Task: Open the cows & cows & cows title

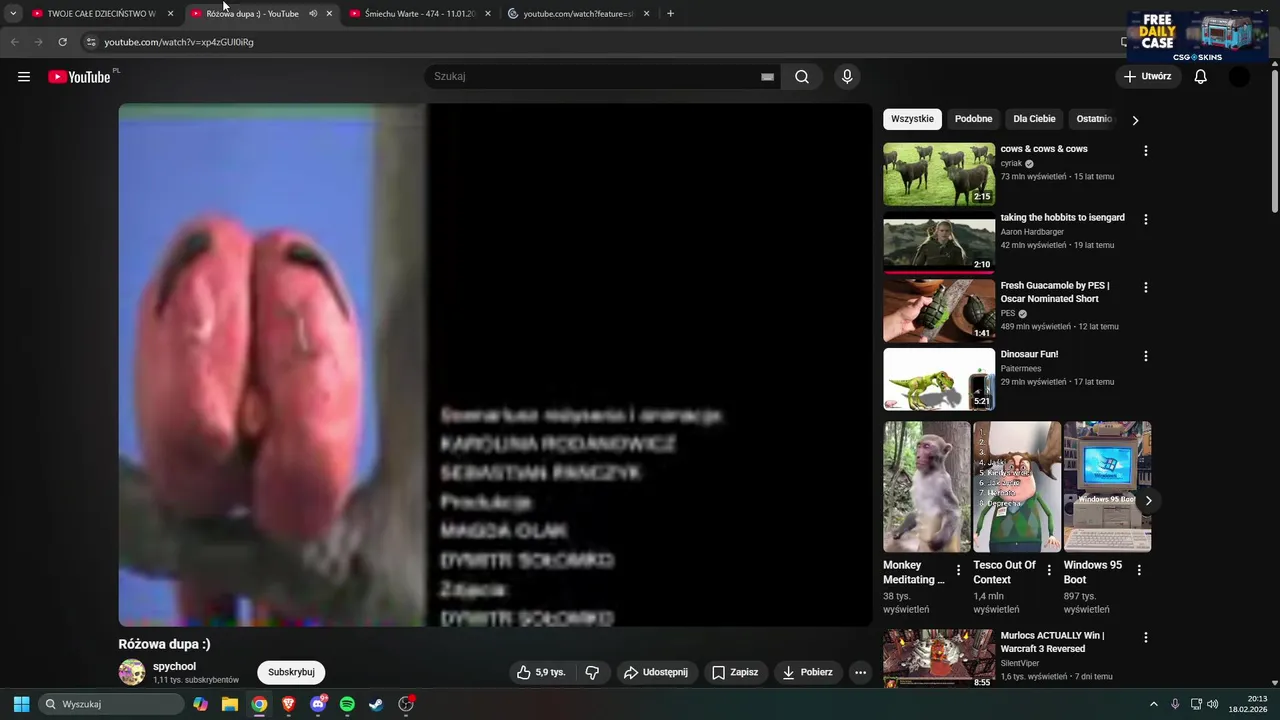Action: point(1044,149)
